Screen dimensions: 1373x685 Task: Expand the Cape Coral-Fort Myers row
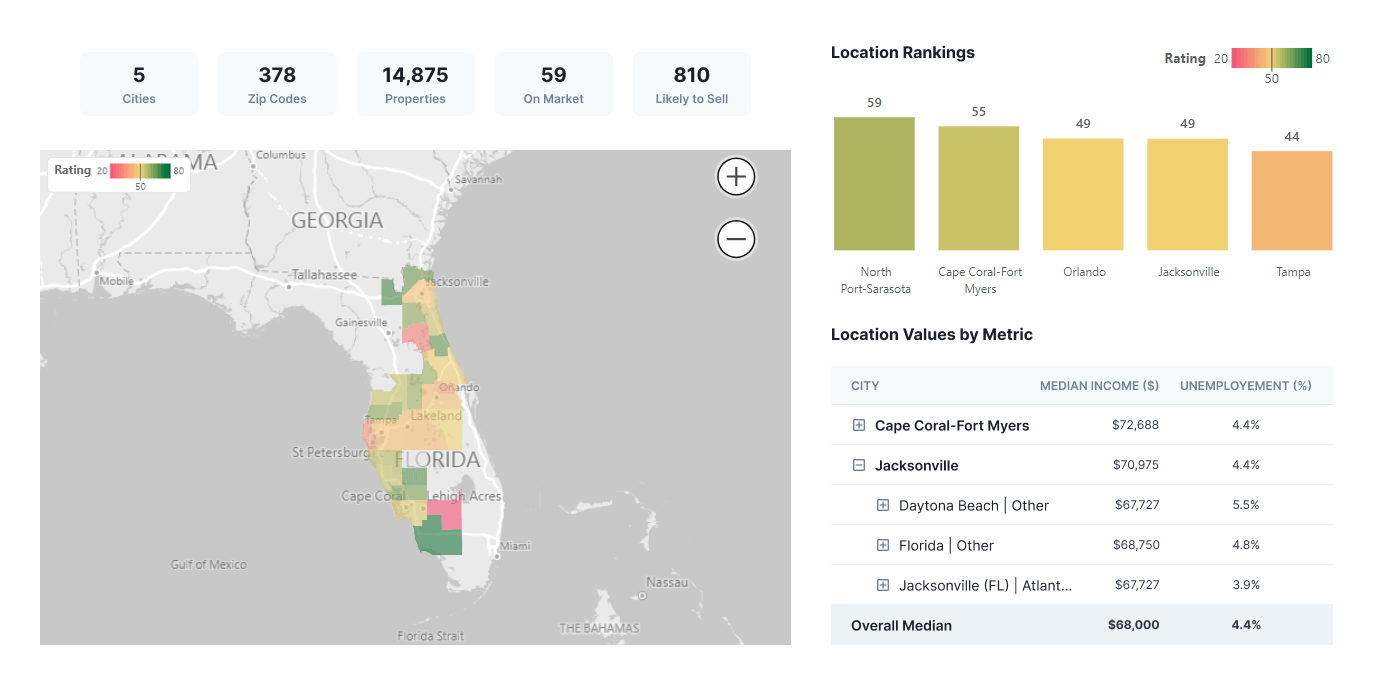pyautogui.click(x=858, y=425)
